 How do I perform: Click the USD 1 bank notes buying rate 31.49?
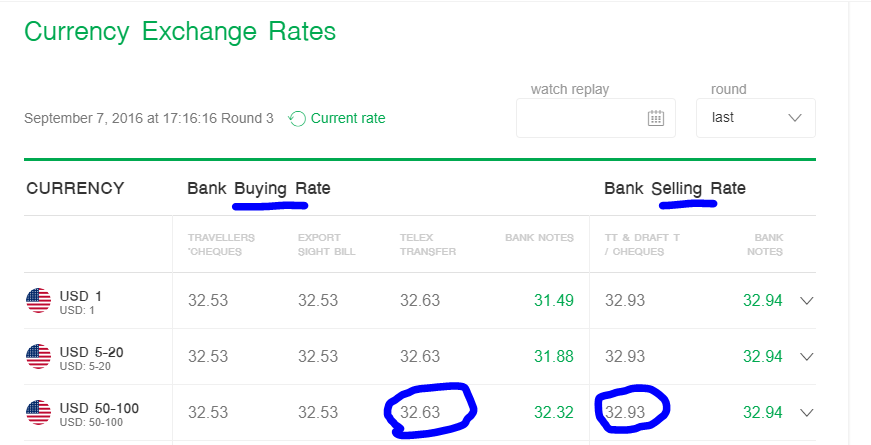(554, 301)
